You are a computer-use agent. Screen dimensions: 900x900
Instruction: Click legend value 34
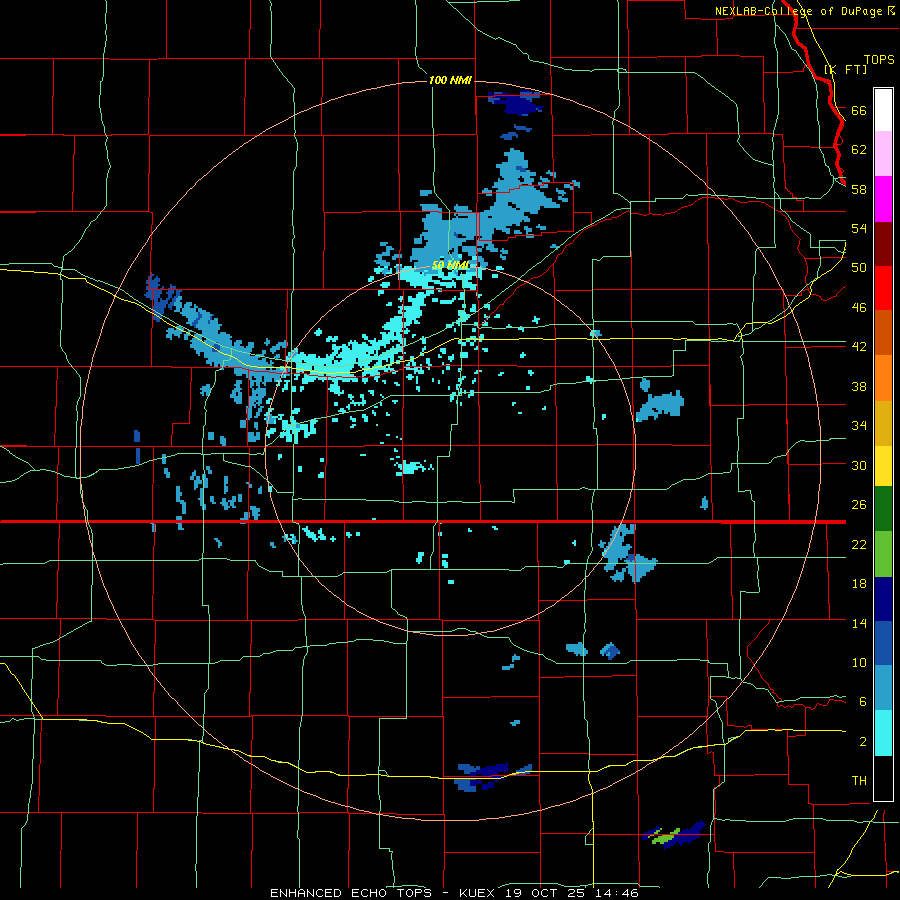[859, 426]
